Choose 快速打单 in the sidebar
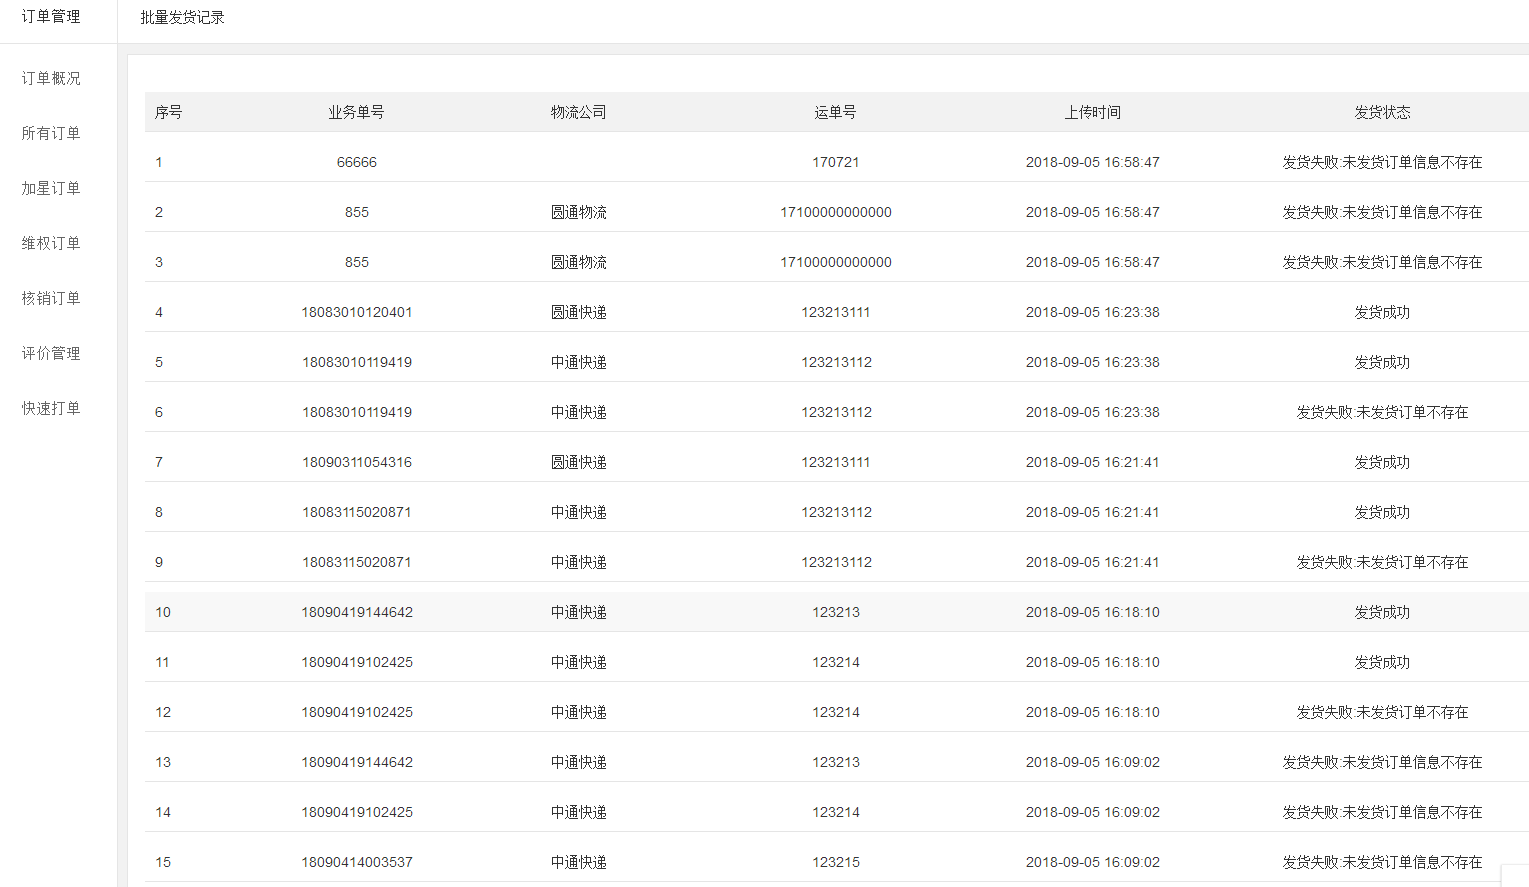Screen dimensions: 1529x887 [51, 408]
